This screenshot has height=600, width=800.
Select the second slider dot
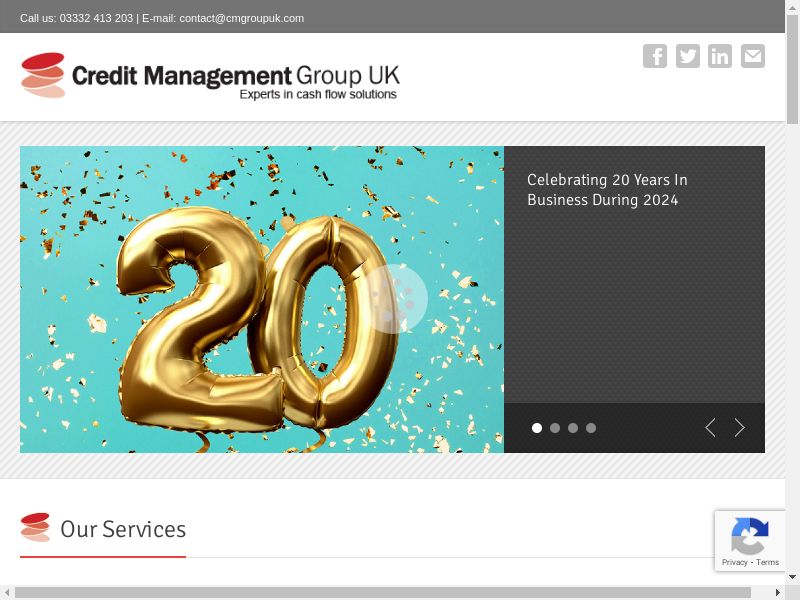tap(555, 428)
